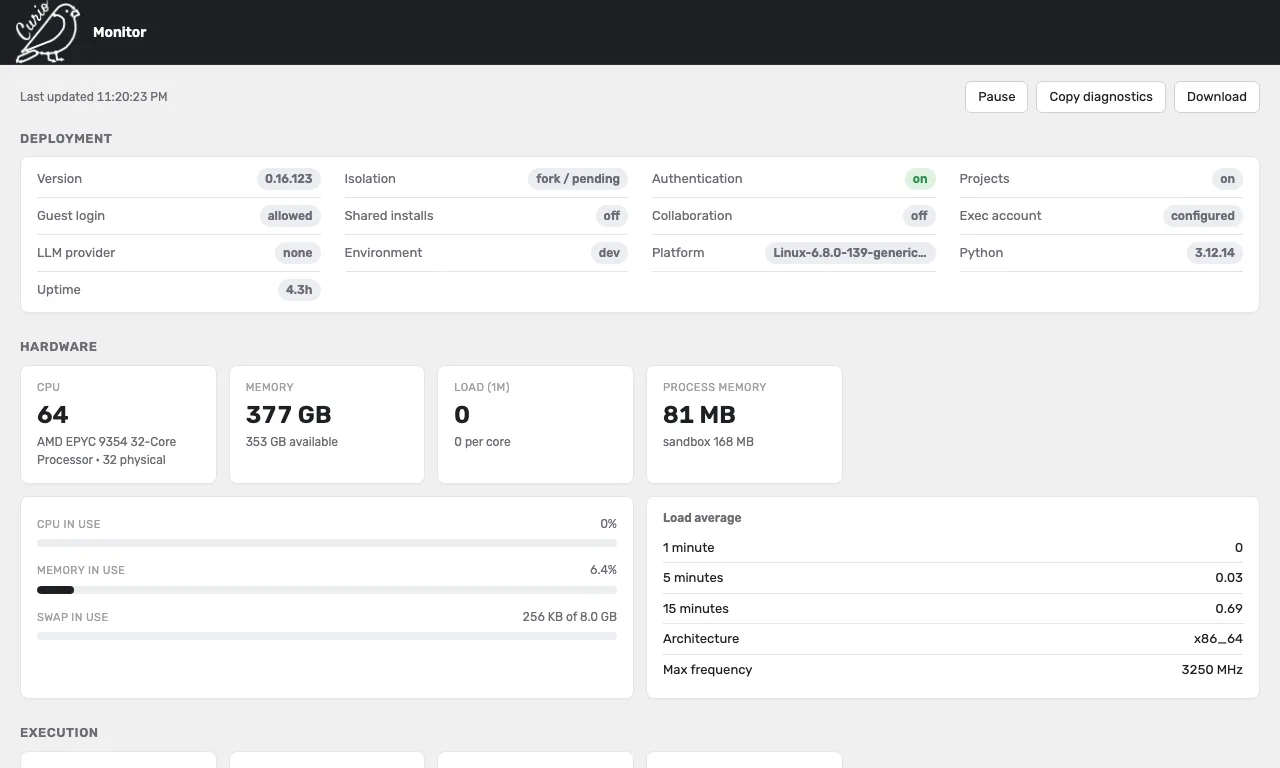Image resolution: width=1280 pixels, height=768 pixels.
Task: Click the Exec account 'configured' badge
Action: click(x=1203, y=216)
